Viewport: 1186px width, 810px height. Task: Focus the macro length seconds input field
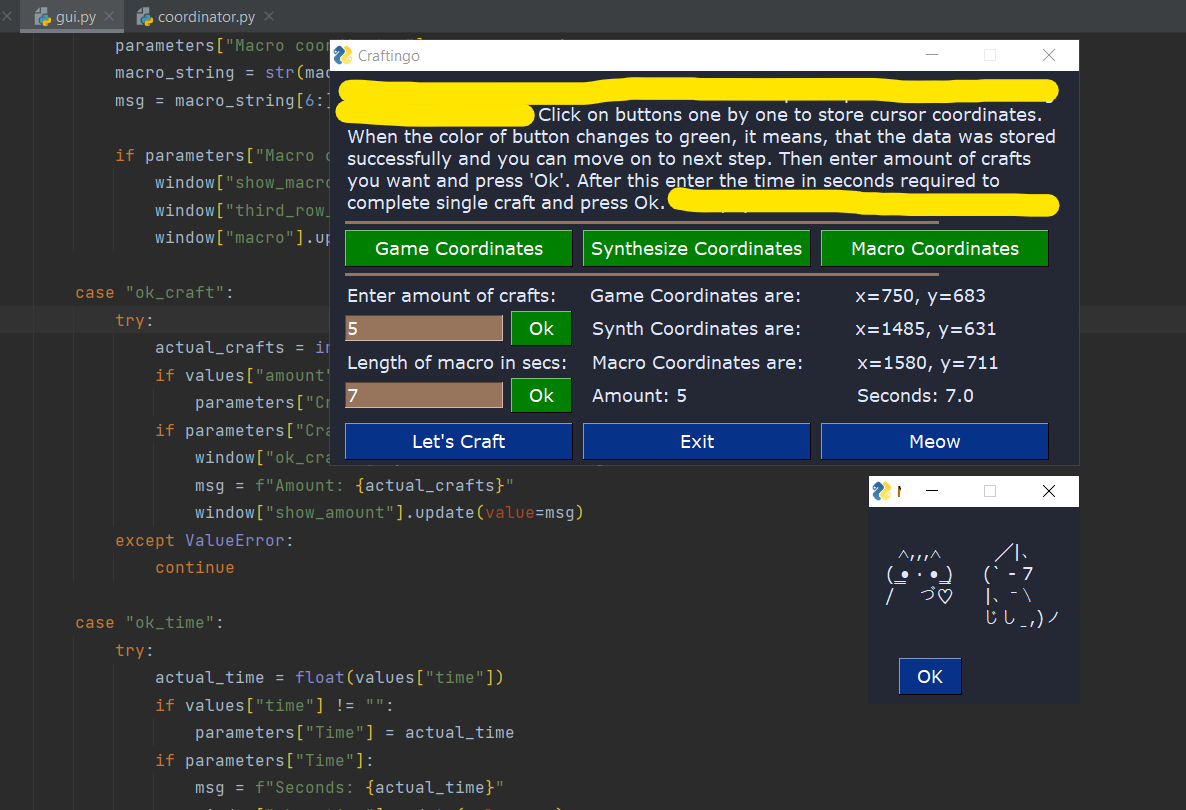424,395
